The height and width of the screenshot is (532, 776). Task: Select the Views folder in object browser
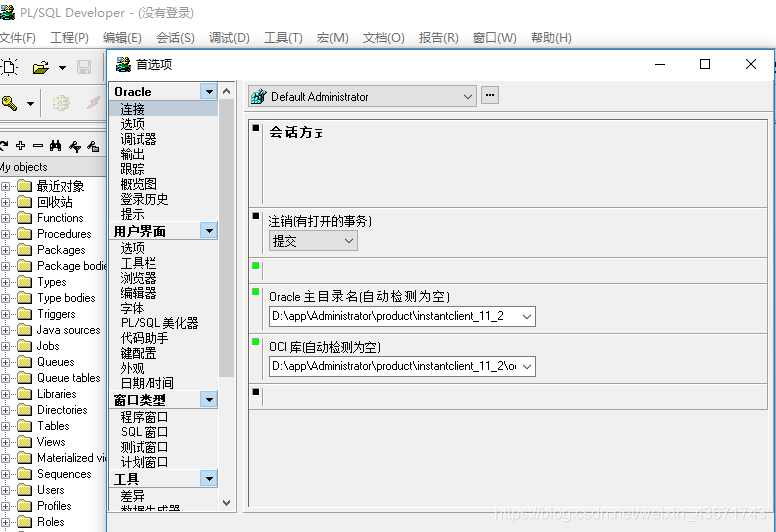51,442
